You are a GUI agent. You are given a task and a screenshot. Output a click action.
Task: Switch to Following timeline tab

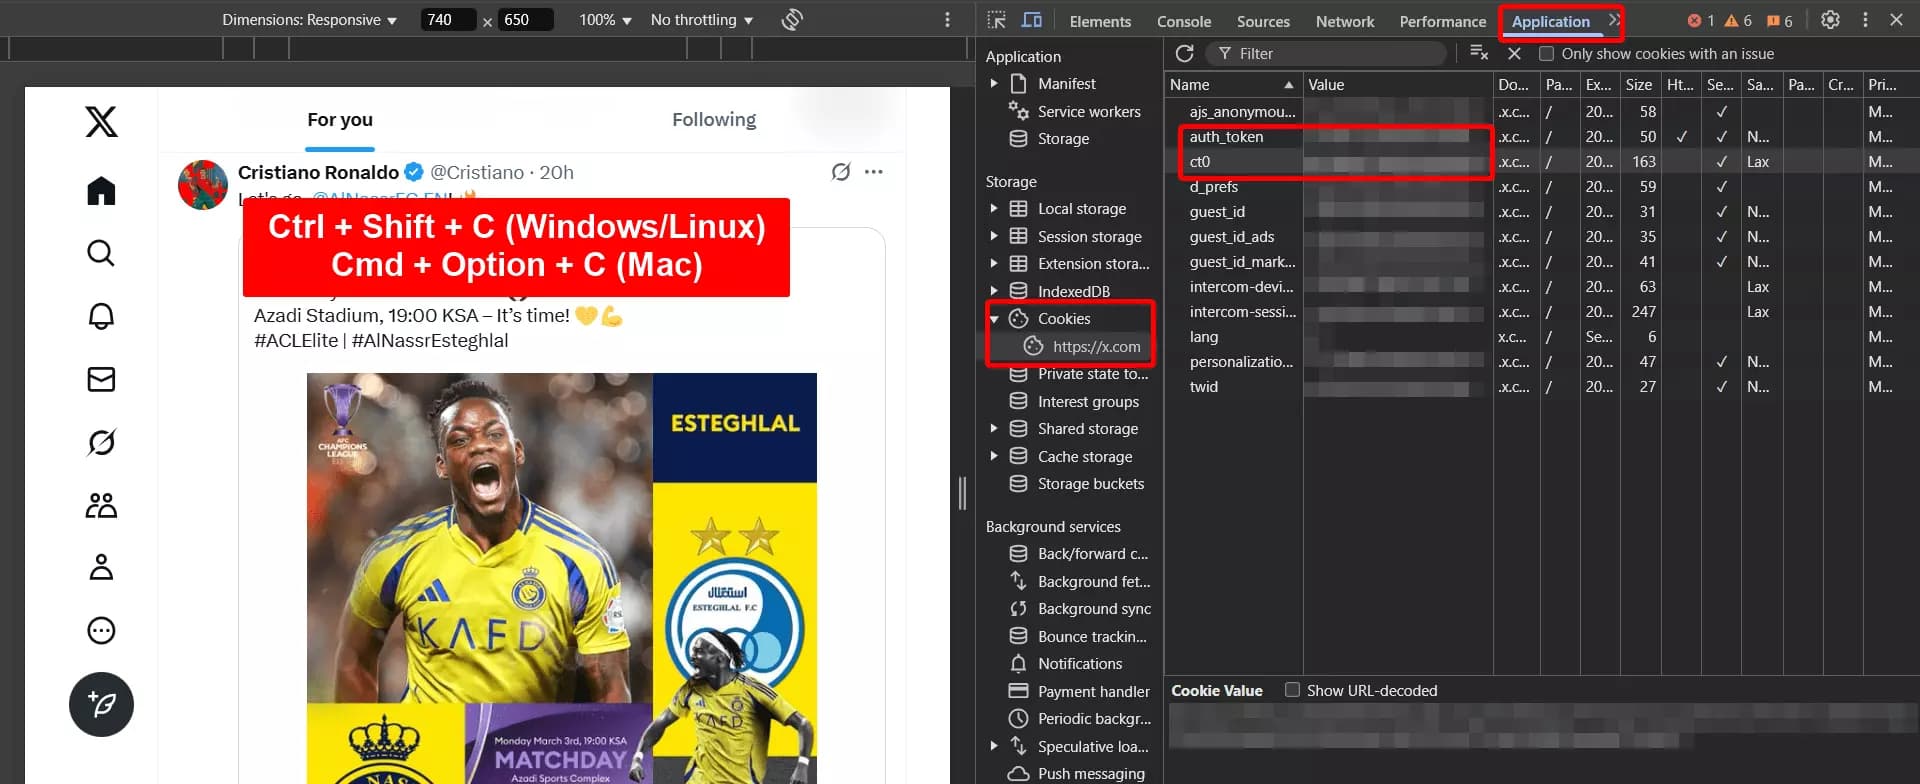(x=714, y=120)
